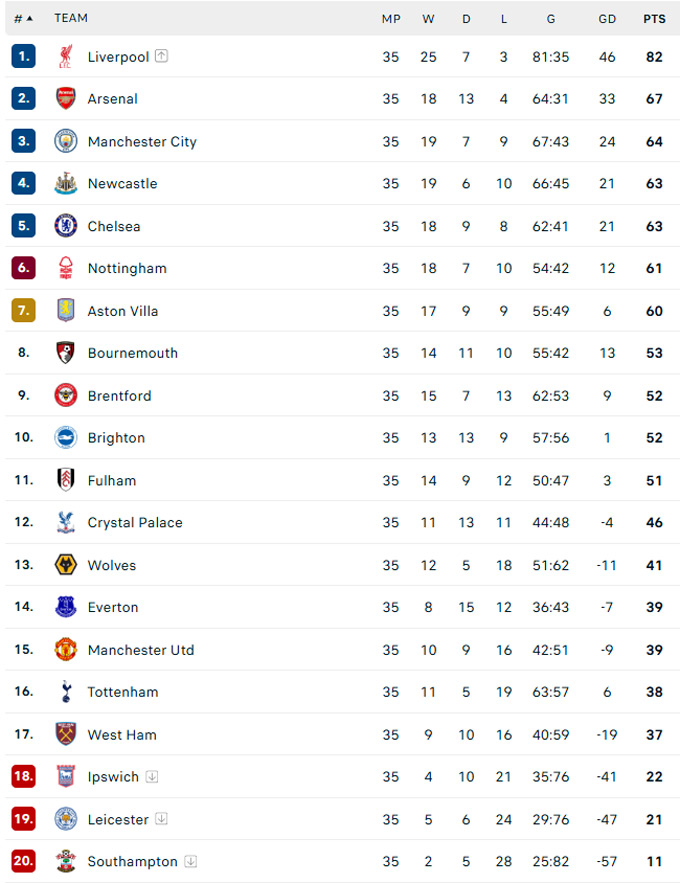Click the Newcastle club crest
Screen dimensions: 680x883
coord(66,183)
